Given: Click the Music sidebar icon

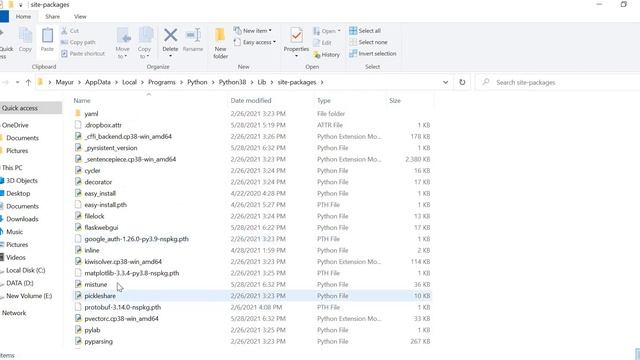Looking at the screenshot, I should coord(2,231).
